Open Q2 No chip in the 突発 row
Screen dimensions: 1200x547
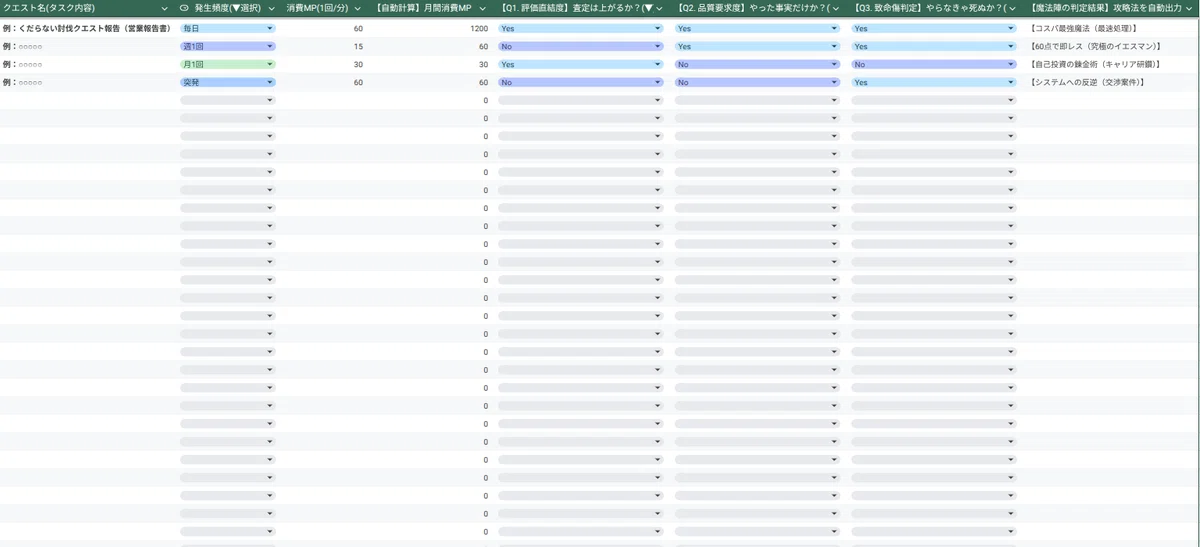point(757,82)
